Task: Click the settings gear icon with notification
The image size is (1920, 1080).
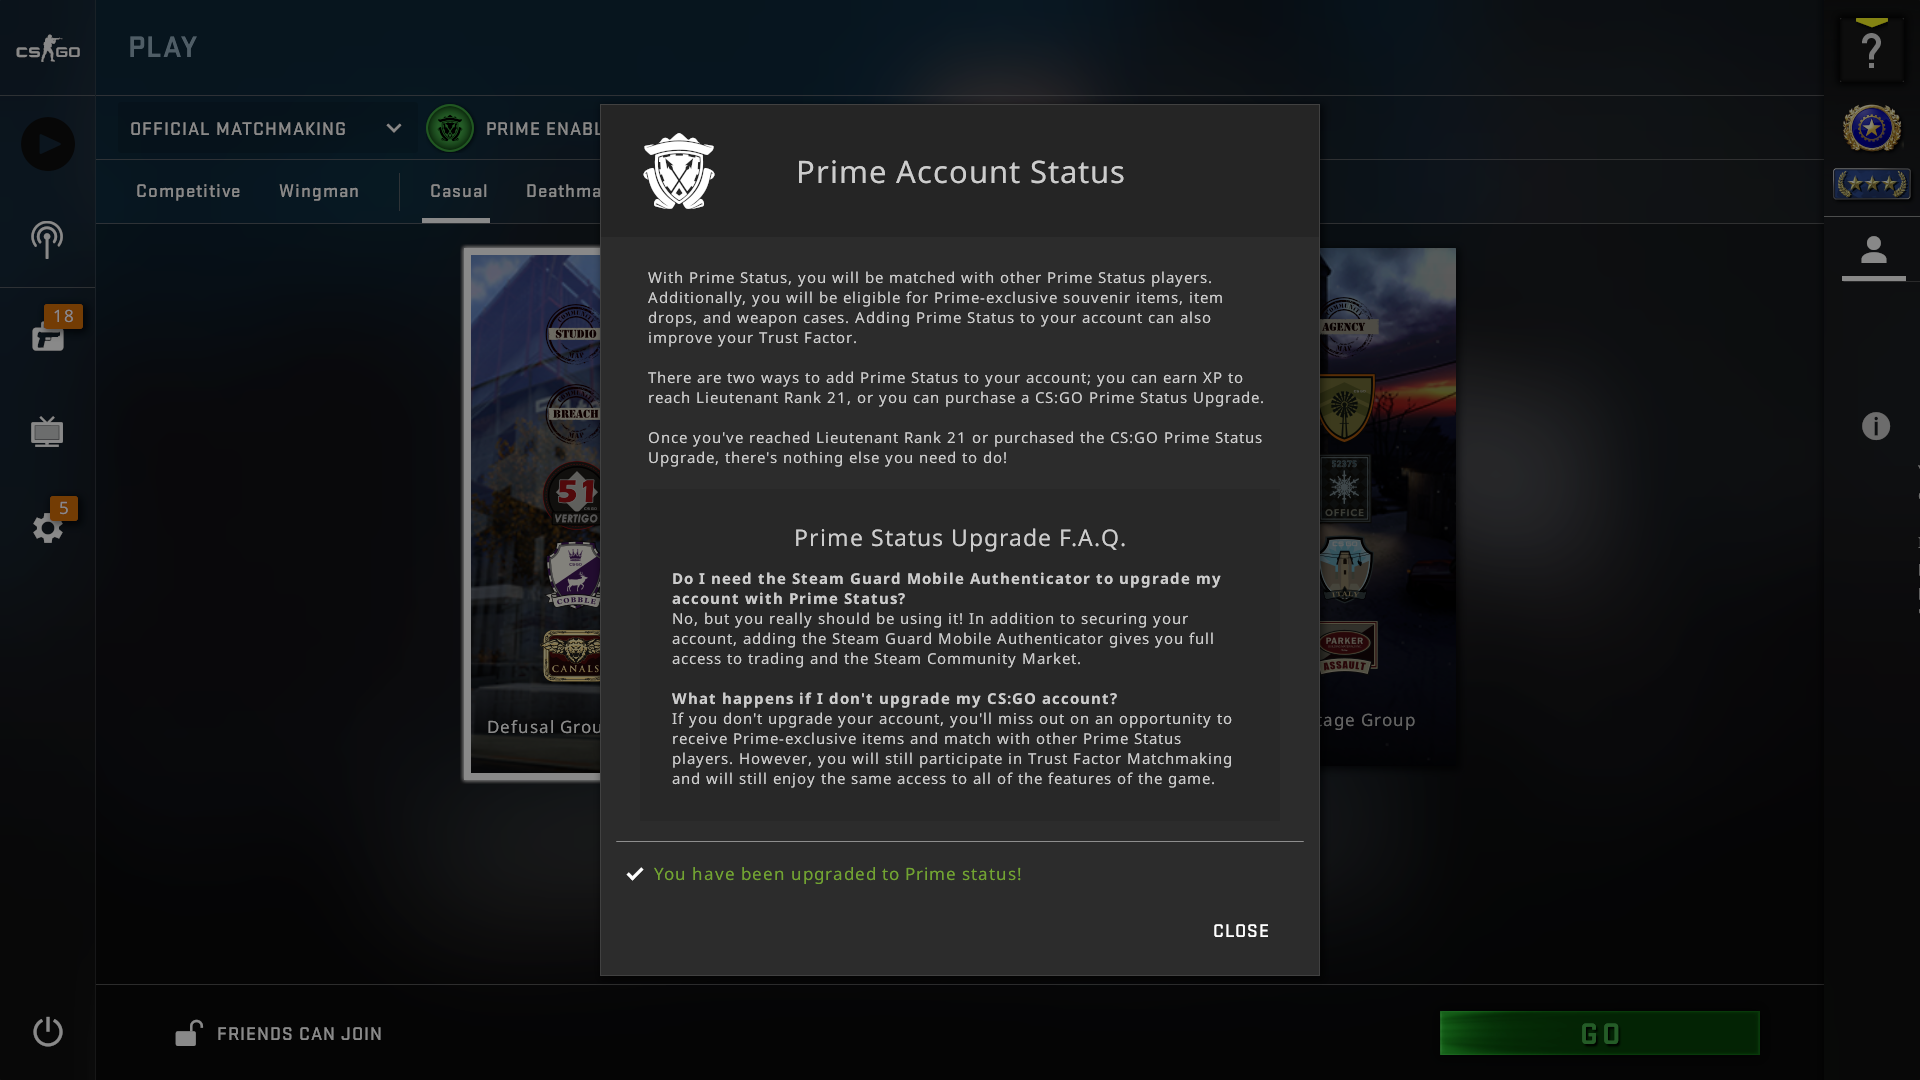Action: (47, 527)
